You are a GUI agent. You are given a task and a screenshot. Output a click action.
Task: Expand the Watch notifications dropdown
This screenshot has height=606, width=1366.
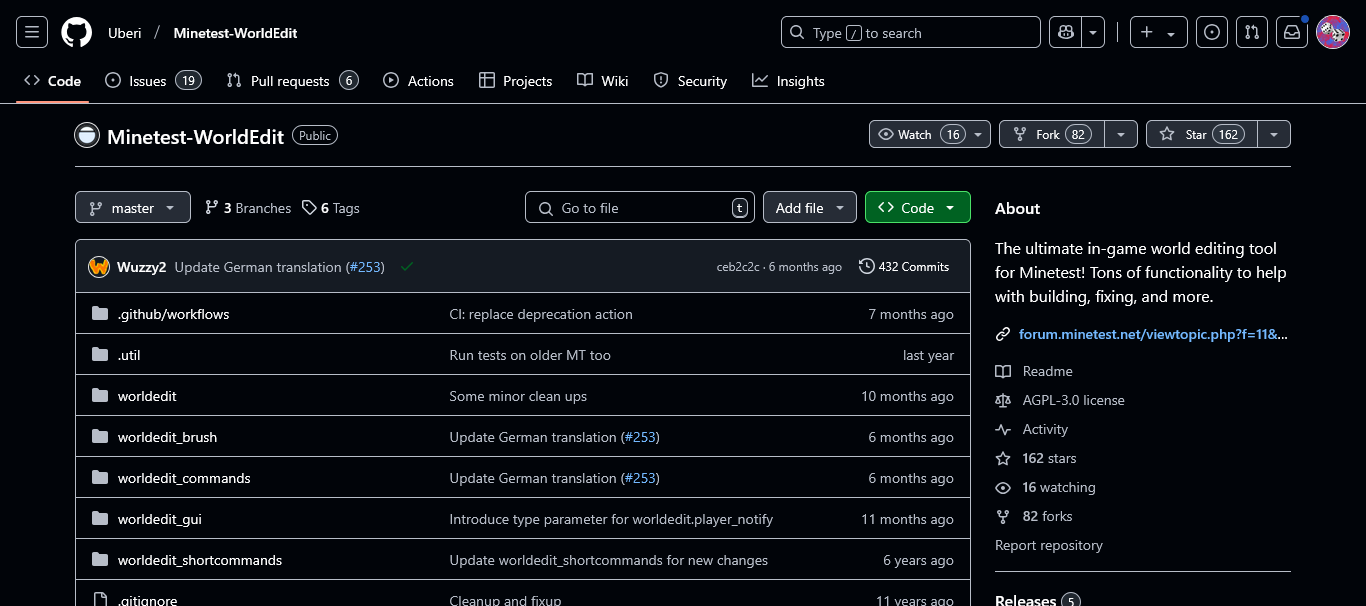tap(930, 134)
